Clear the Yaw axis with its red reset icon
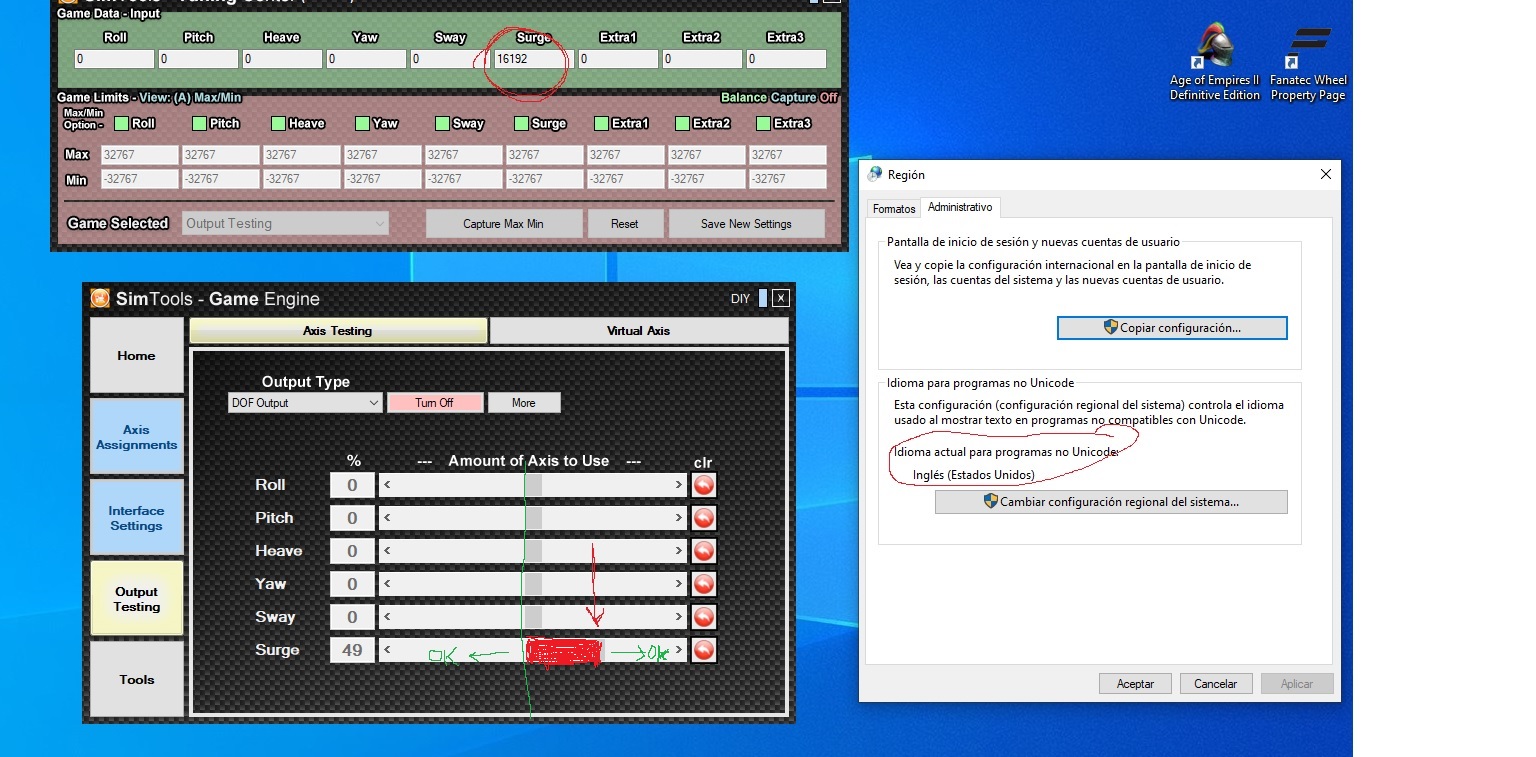This screenshot has width=1536, height=757. pyautogui.click(x=703, y=584)
